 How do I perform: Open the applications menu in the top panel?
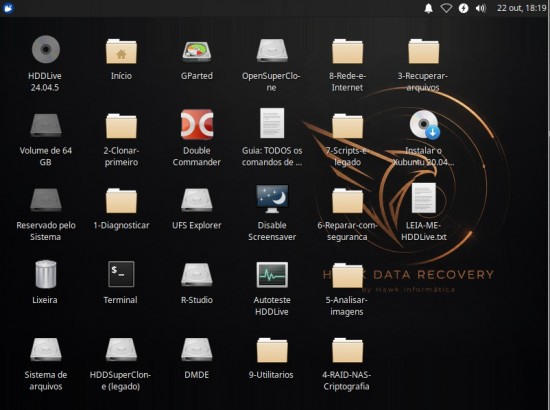[x=8, y=8]
